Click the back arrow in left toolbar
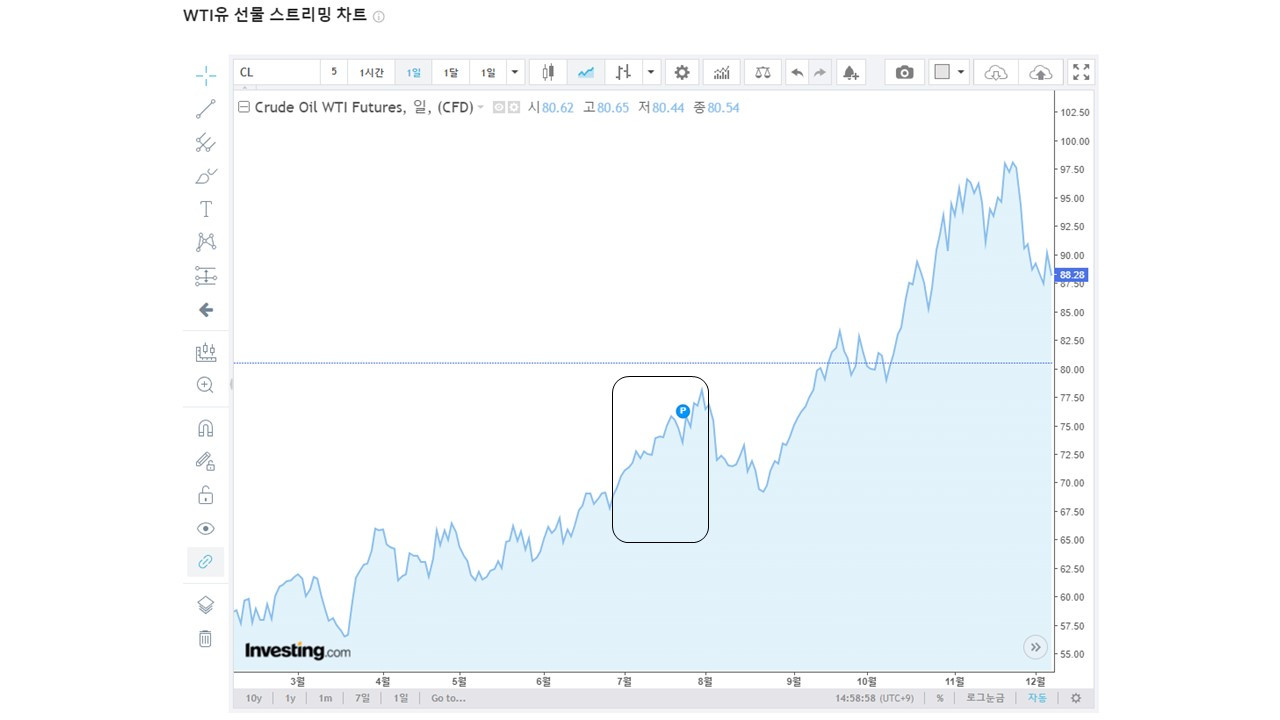The height and width of the screenshot is (720, 1280). tap(205, 310)
